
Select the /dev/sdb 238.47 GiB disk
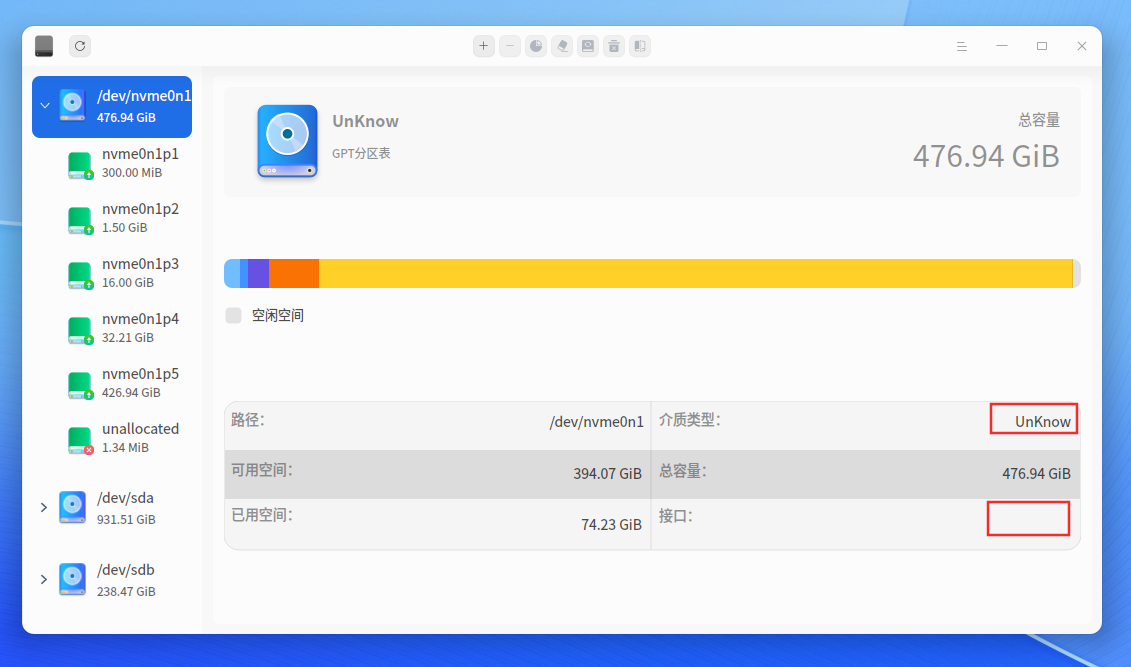[112, 580]
